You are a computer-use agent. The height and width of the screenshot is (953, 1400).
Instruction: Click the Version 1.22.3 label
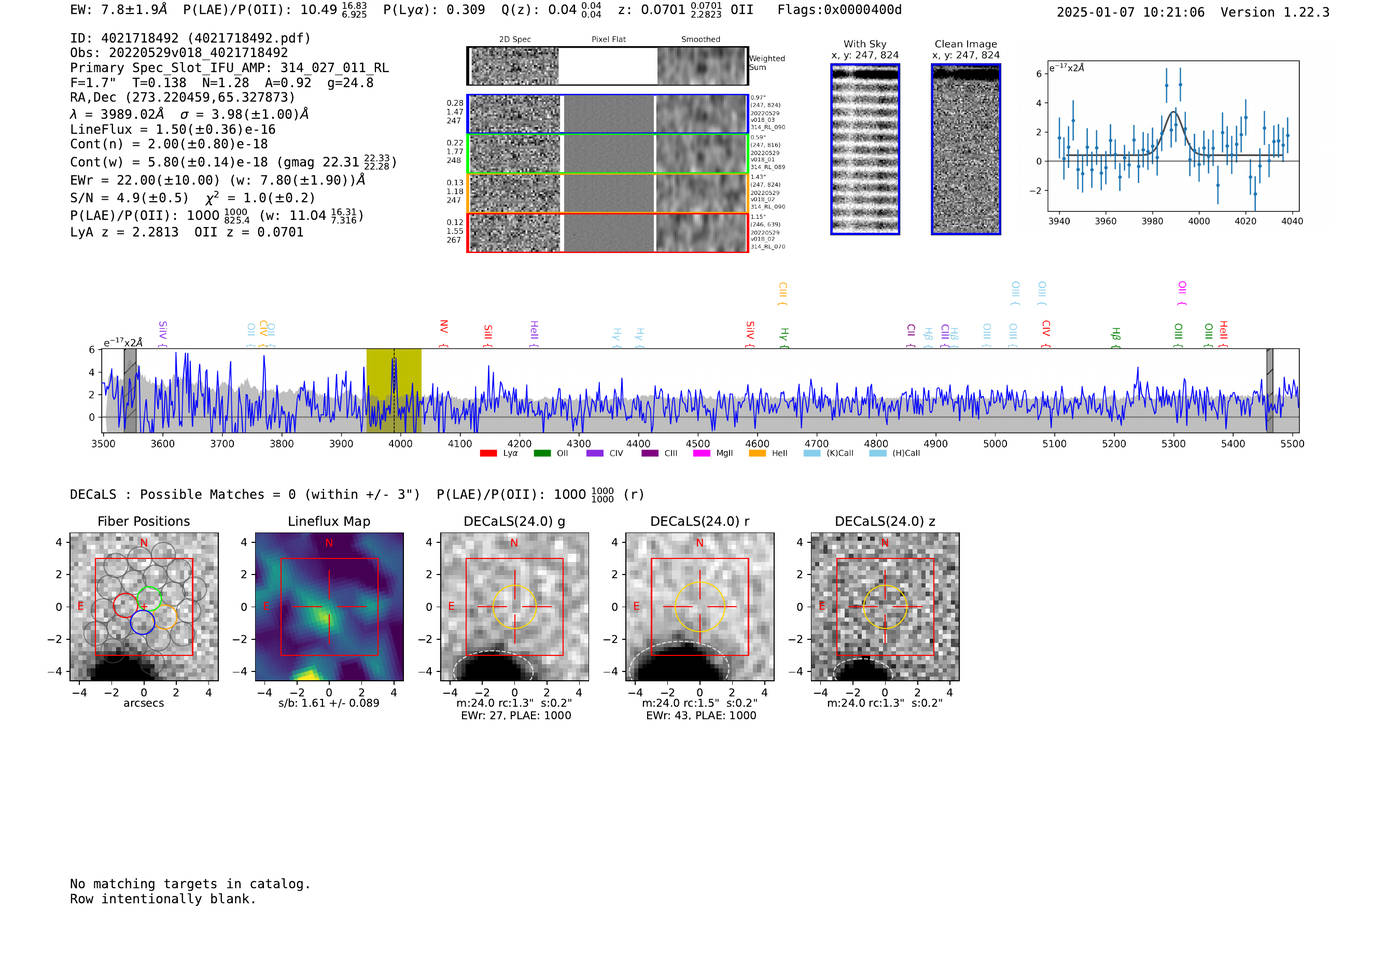coord(1275,12)
